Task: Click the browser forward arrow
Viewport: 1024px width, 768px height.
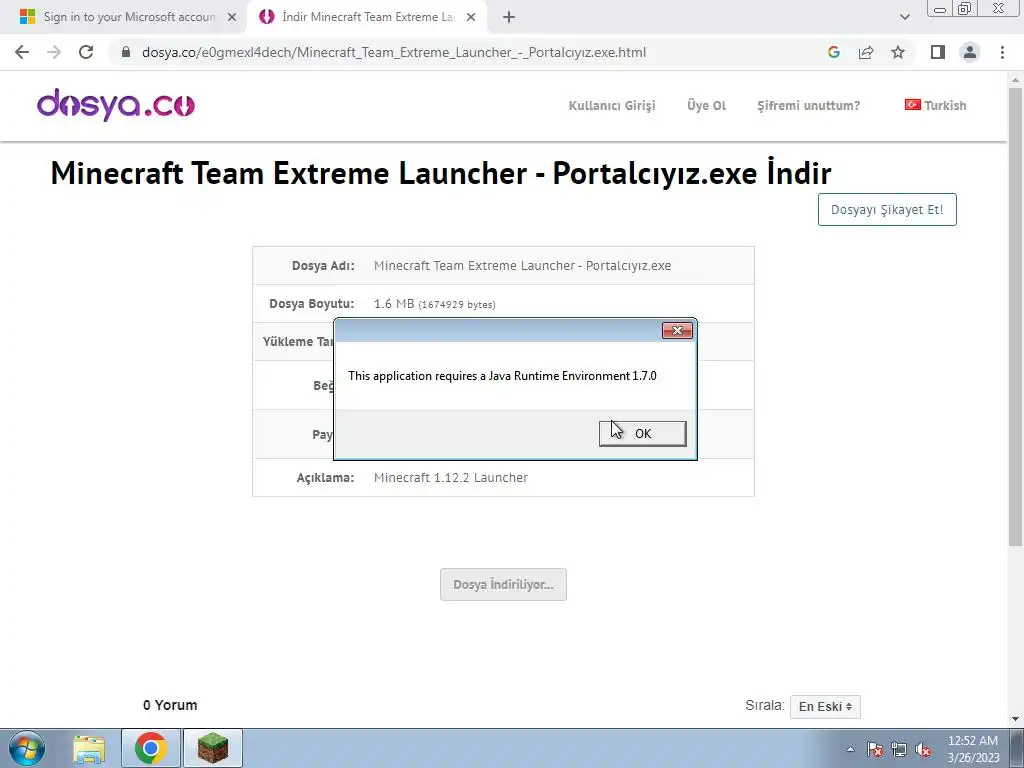Action: pyautogui.click(x=54, y=52)
